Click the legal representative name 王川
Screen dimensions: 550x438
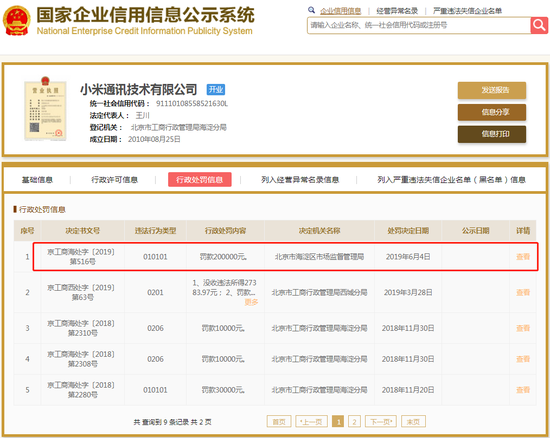coord(142,115)
